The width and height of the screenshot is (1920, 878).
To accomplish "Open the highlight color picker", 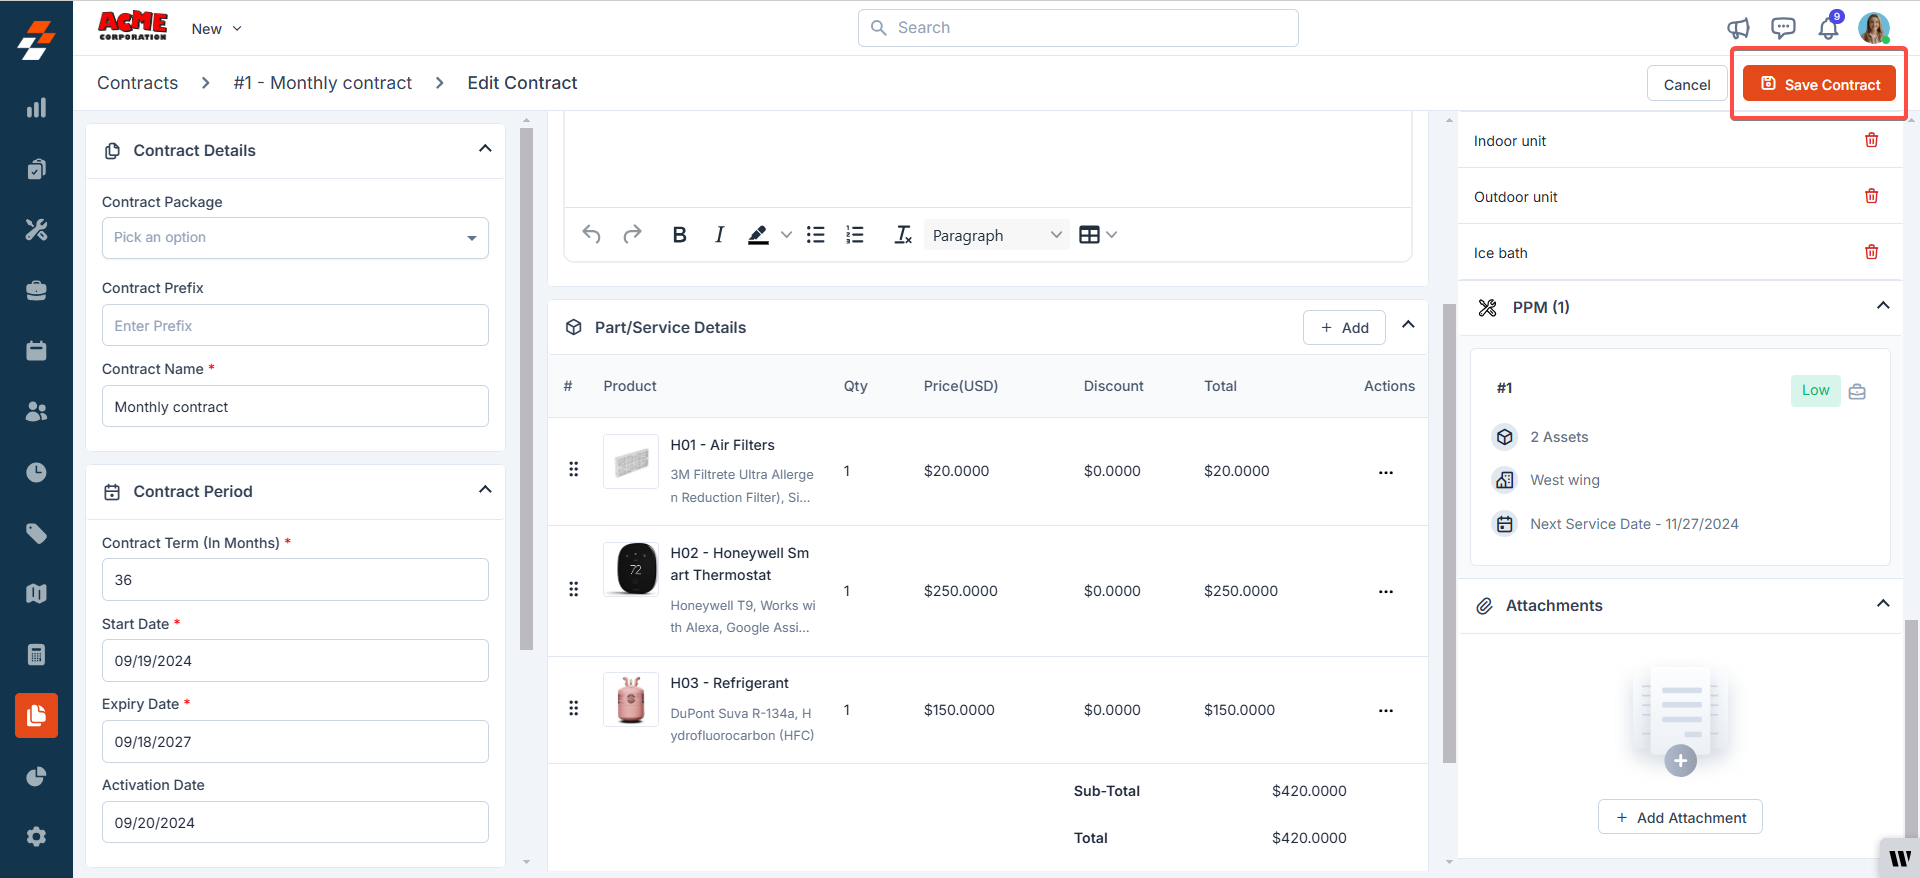I will [786, 235].
